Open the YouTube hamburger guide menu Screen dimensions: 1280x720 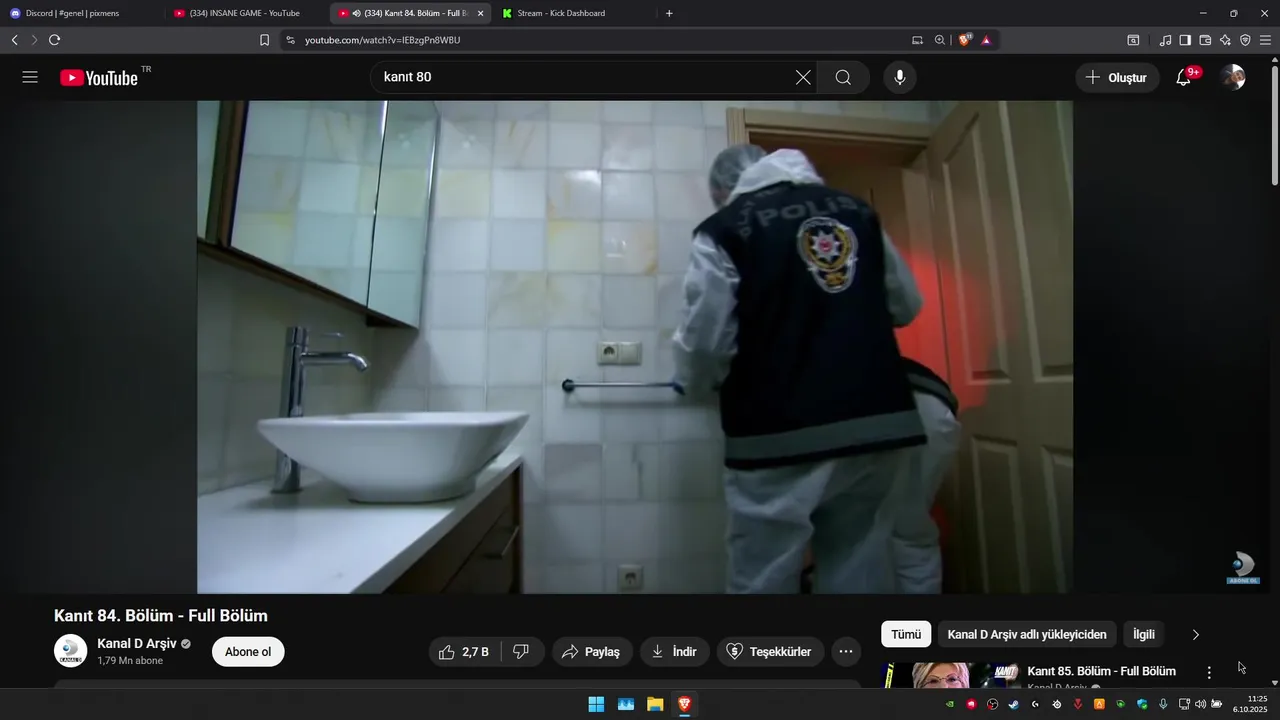(x=30, y=77)
